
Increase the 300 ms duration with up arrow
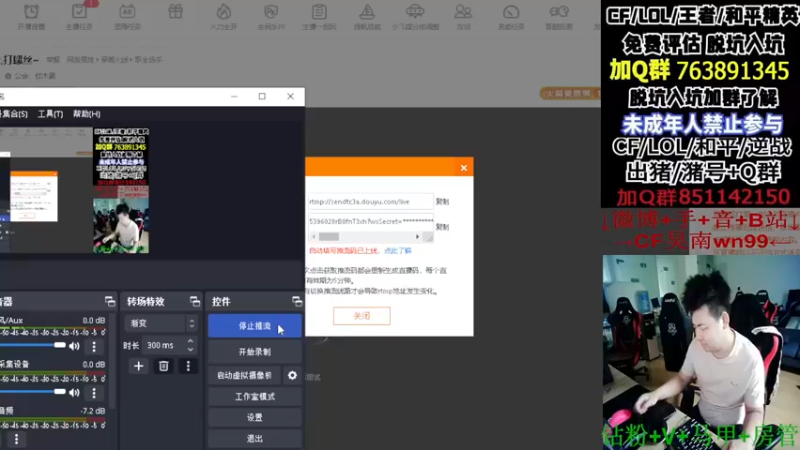click(x=190, y=342)
